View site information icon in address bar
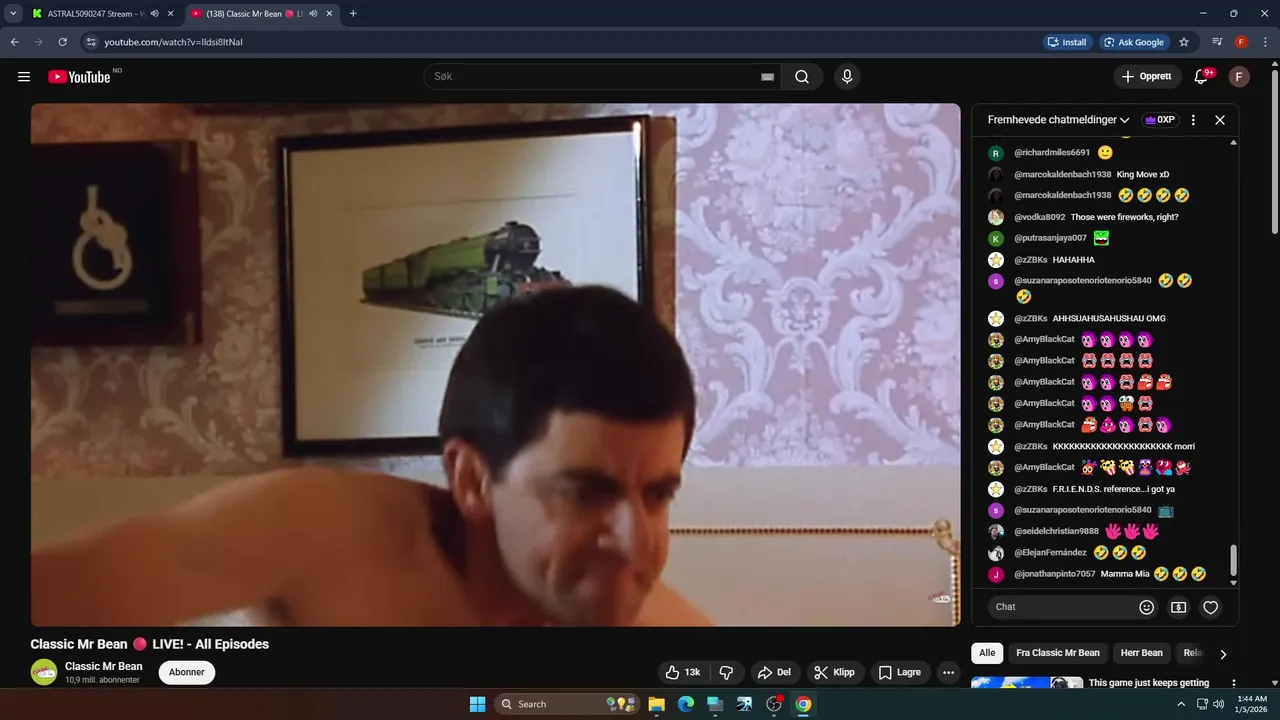 point(91,42)
